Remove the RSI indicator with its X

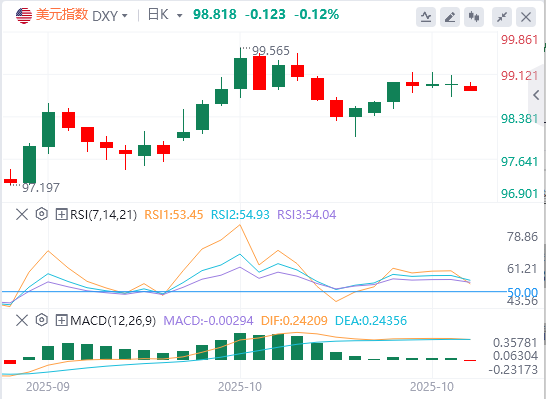coord(22,214)
